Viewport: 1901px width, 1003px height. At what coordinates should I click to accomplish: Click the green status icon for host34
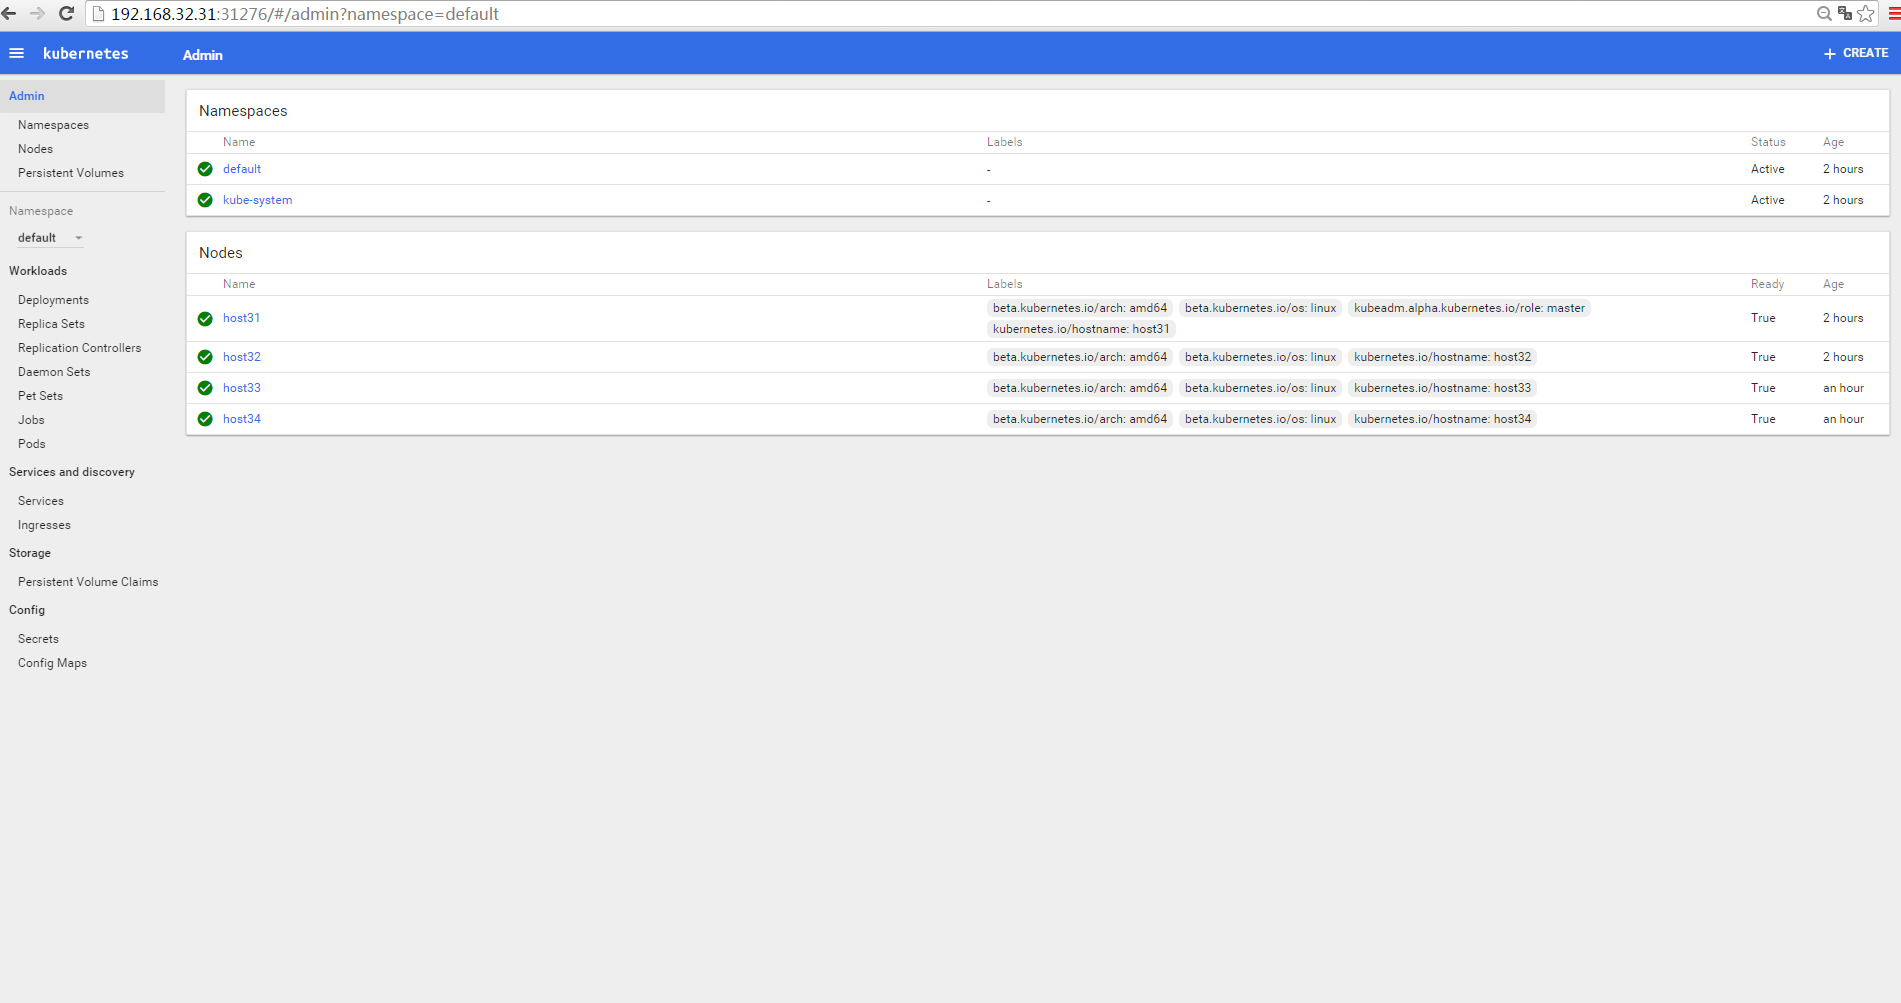205,419
